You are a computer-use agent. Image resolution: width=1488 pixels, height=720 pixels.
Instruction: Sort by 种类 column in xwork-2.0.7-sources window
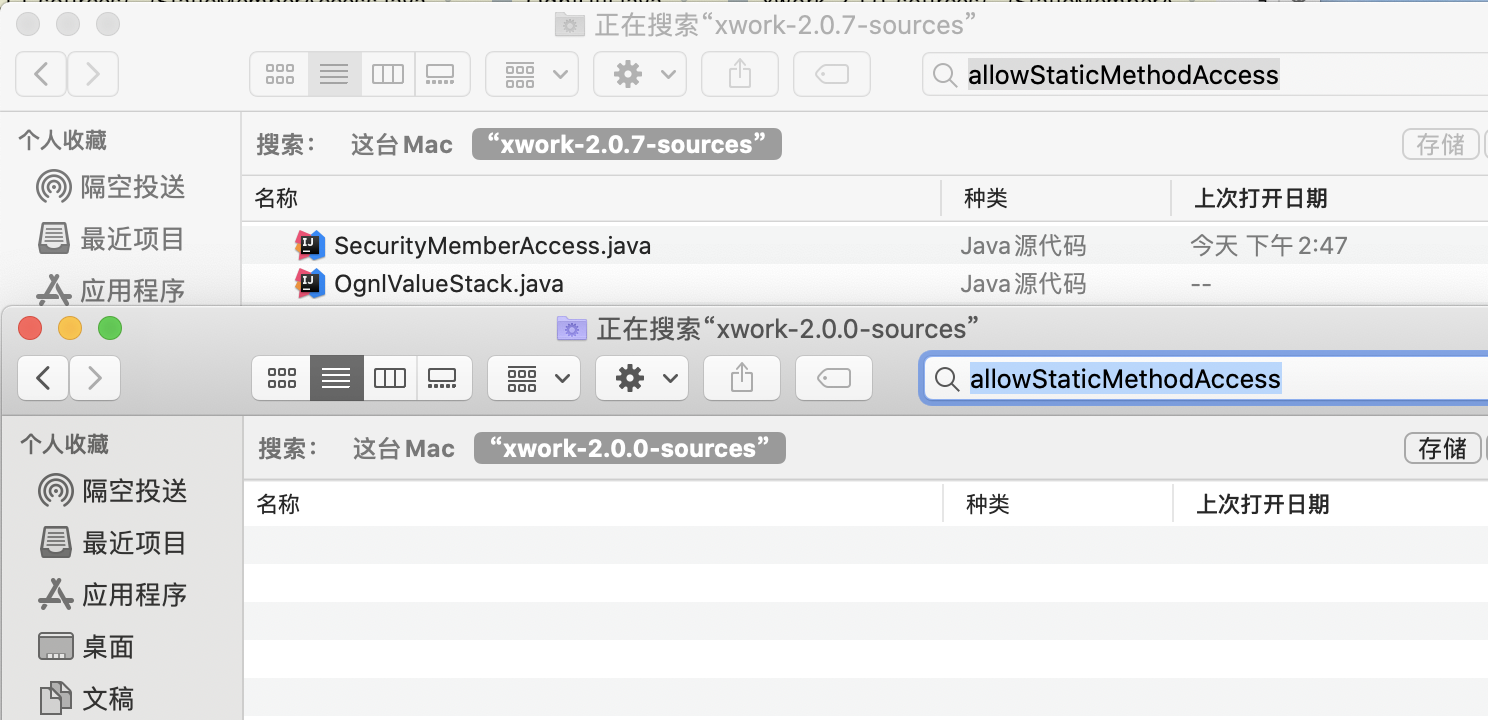pyautogui.click(x=1056, y=198)
